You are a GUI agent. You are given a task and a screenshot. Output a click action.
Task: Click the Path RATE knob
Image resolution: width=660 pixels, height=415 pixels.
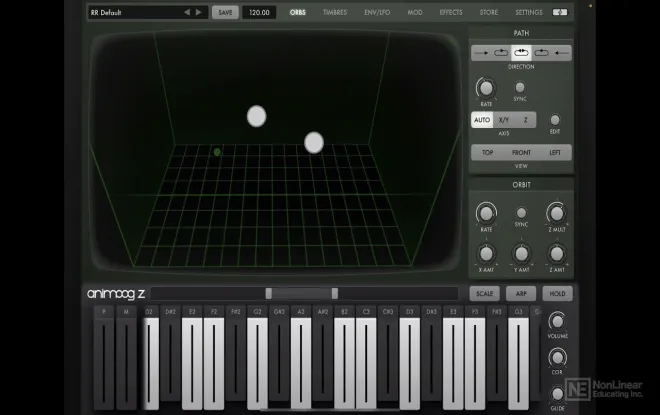tap(486, 88)
